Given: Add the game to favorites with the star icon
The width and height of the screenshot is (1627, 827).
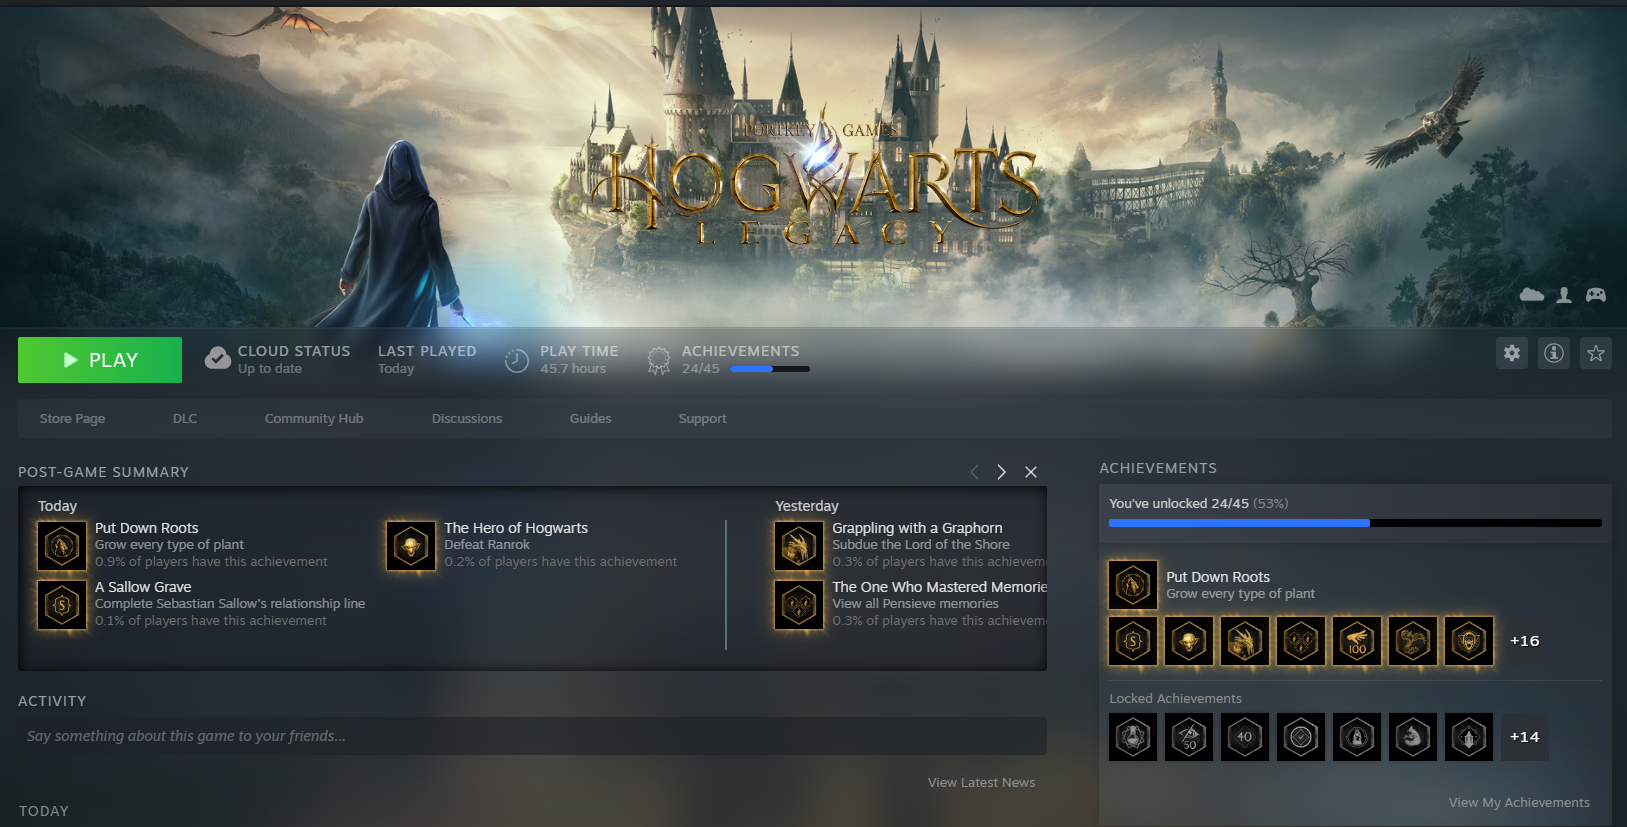Looking at the screenshot, I should 1596,353.
